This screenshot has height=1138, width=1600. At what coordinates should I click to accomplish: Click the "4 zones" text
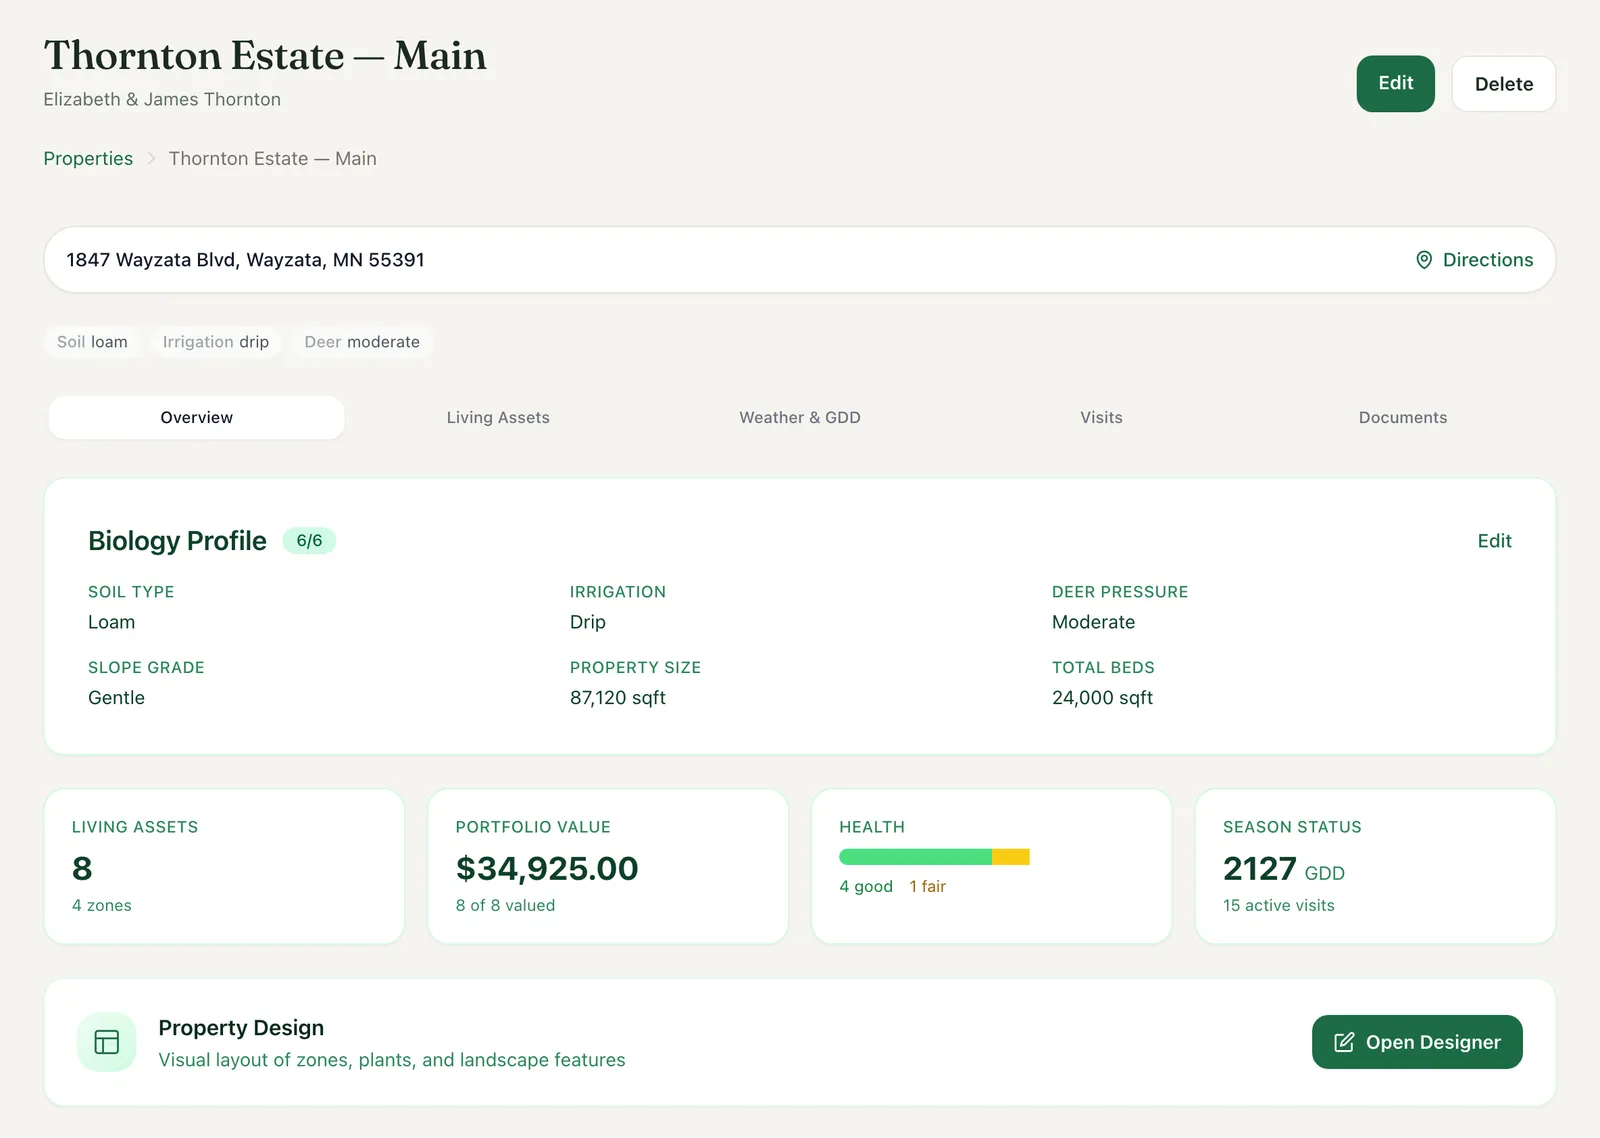(102, 905)
